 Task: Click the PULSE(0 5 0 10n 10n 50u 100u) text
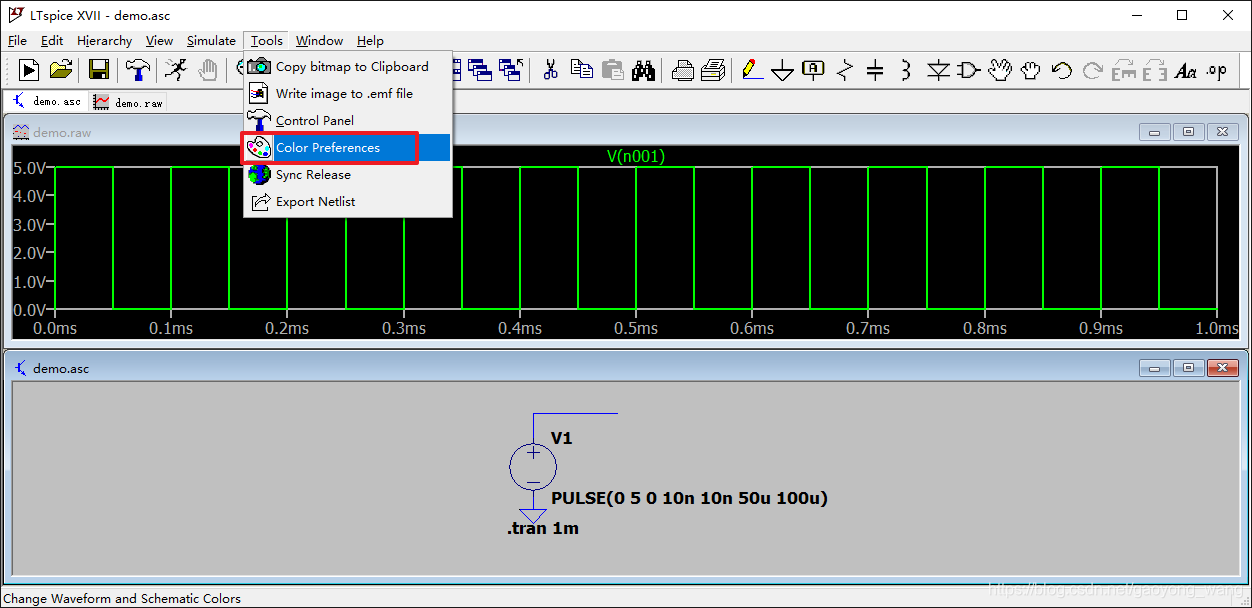click(x=689, y=498)
